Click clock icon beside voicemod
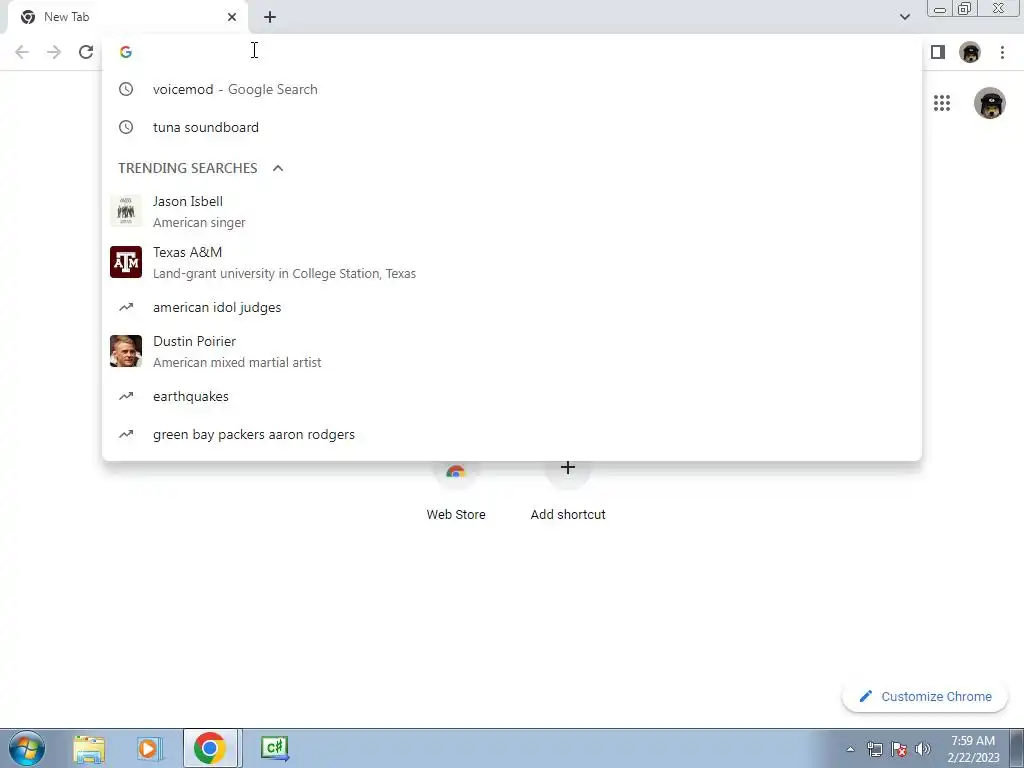This screenshot has height=768, width=1024. coord(126,89)
